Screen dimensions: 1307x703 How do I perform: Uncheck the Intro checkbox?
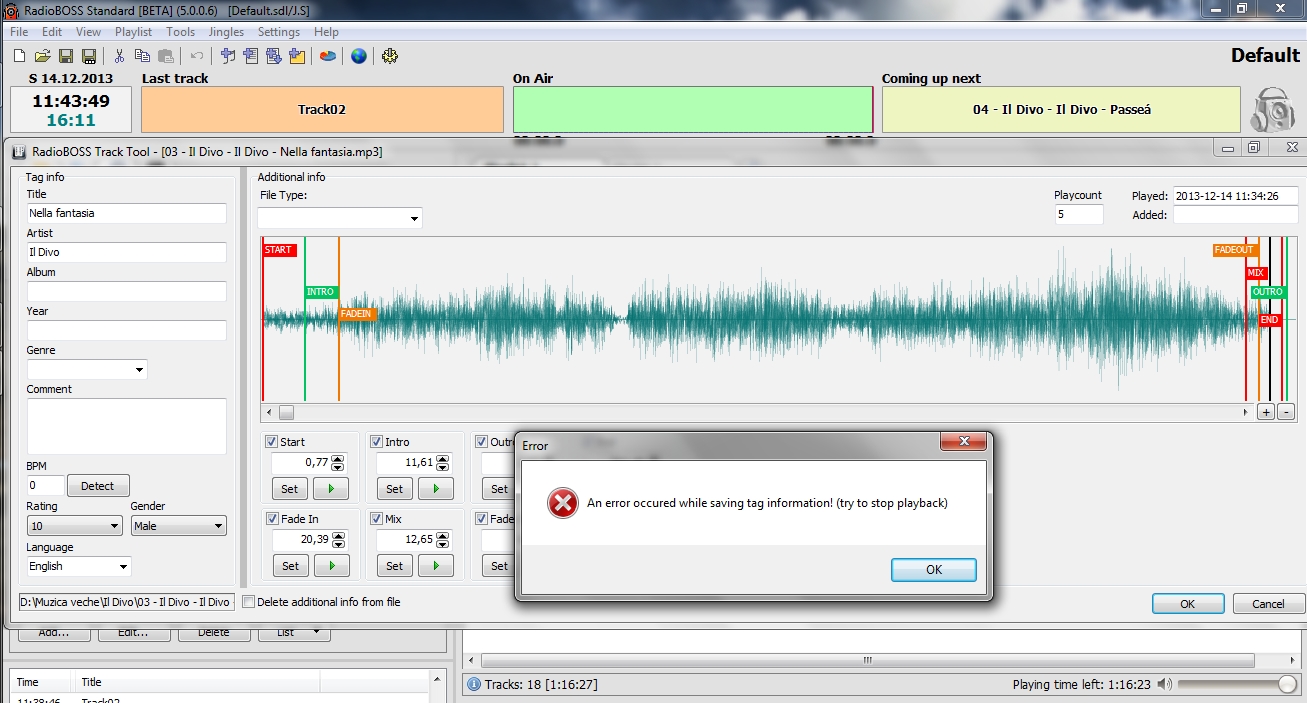pyautogui.click(x=376, y=442)
